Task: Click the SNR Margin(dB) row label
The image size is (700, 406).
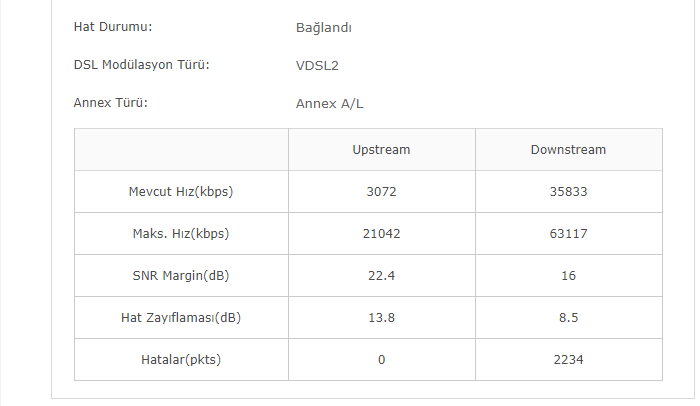Action: [181, 276]
